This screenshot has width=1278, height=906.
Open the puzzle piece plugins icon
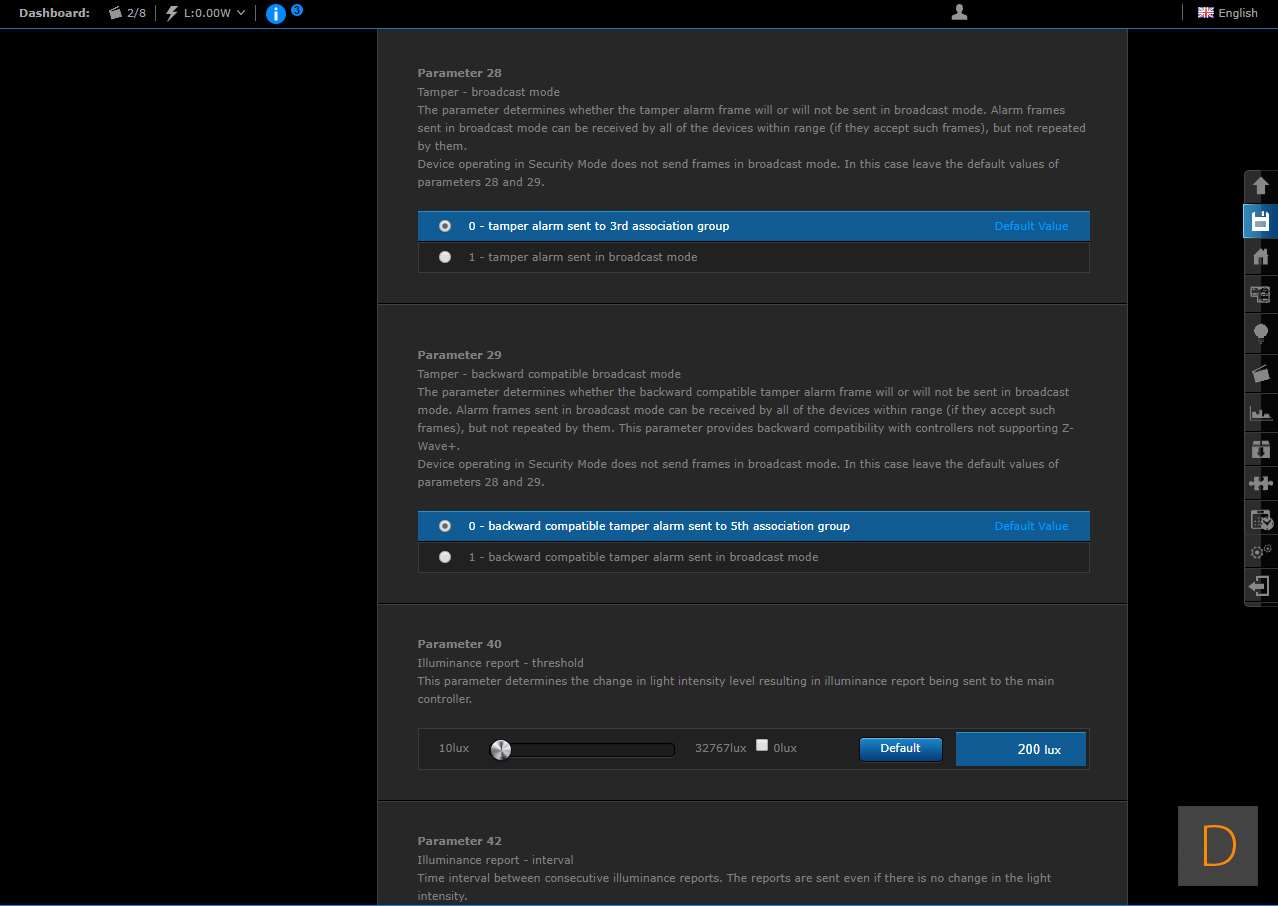pyautogui.click(x=1260, y=484)
